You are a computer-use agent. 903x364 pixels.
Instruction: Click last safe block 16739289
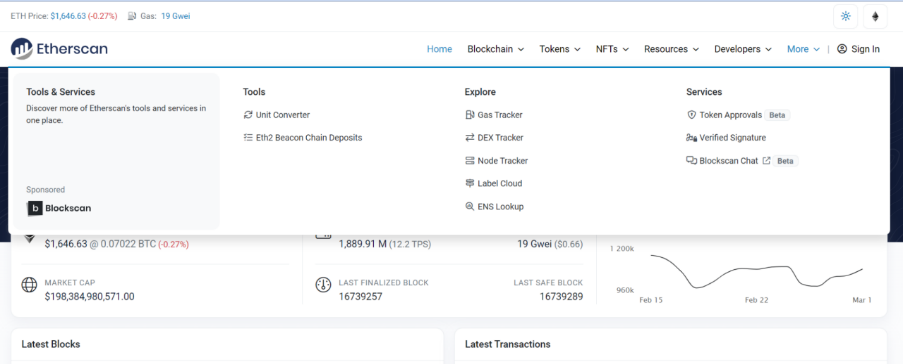click(x=561, y=297)
